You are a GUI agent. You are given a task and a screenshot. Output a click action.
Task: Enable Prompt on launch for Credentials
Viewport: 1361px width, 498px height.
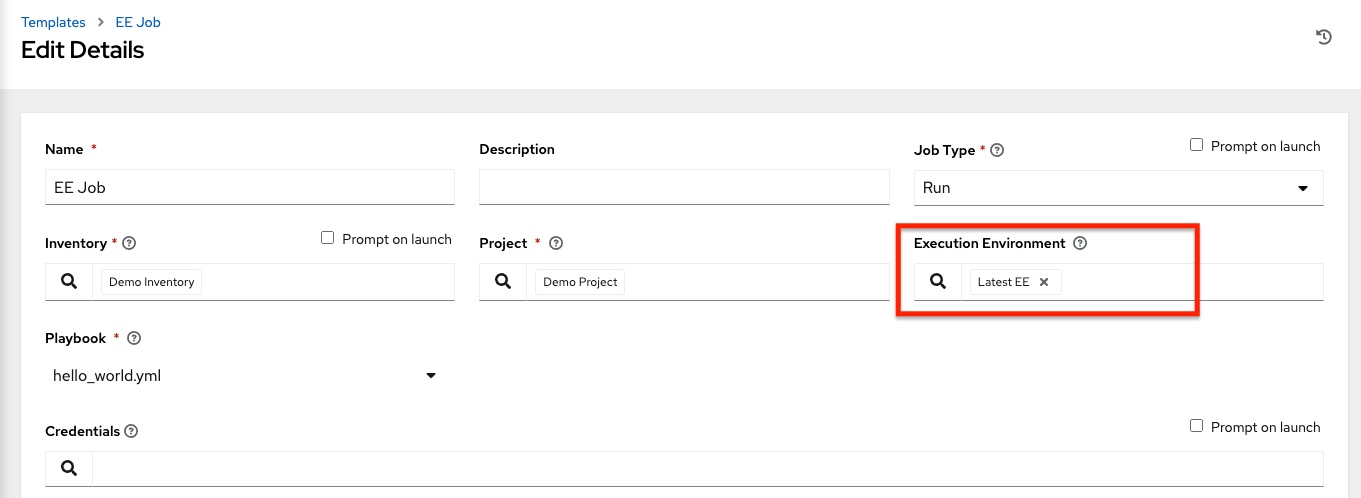(1196, 426)
